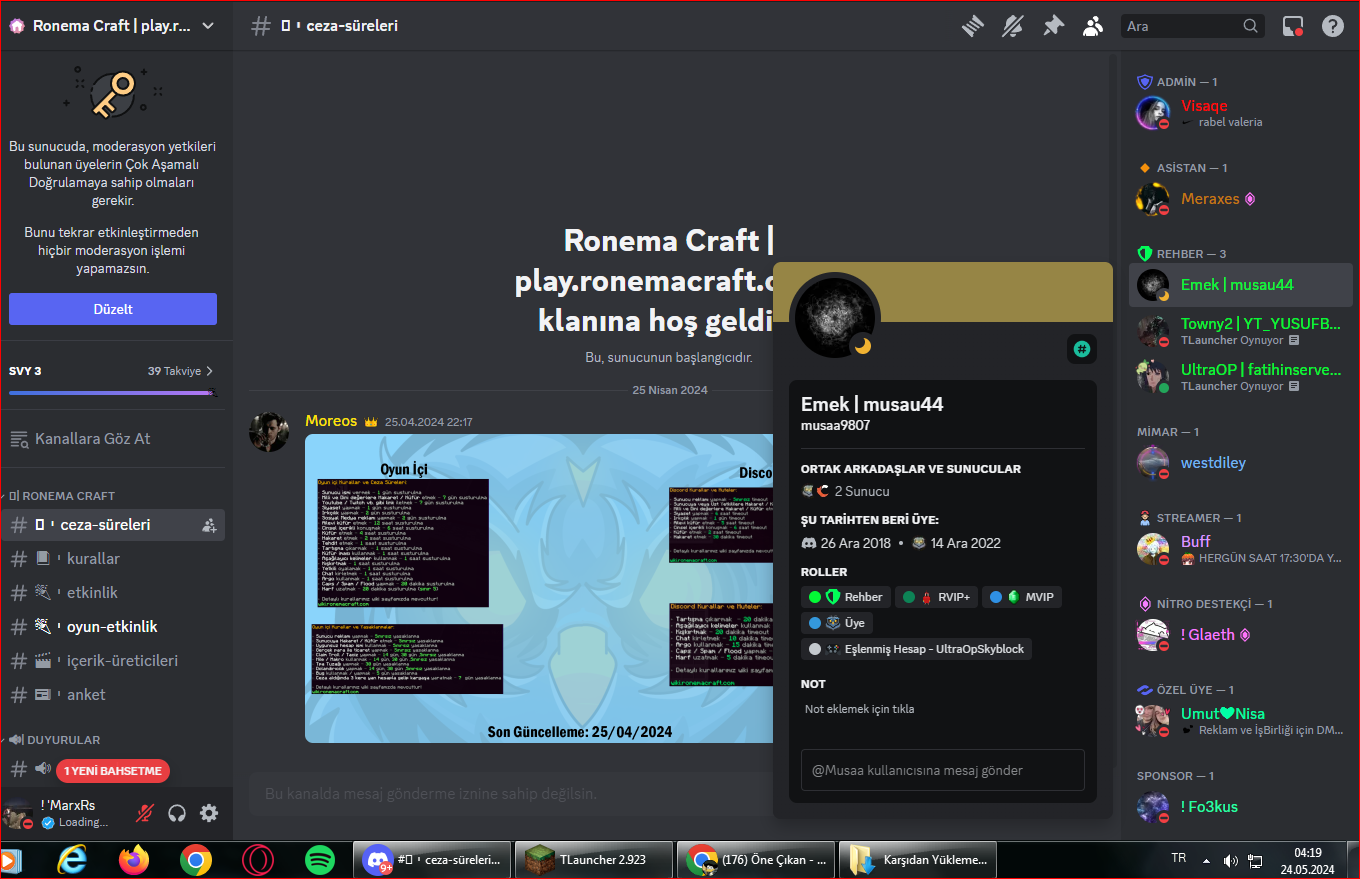
Task: Open server boosts via 39 Takviye chevron
Action: (x=209, y=371)
